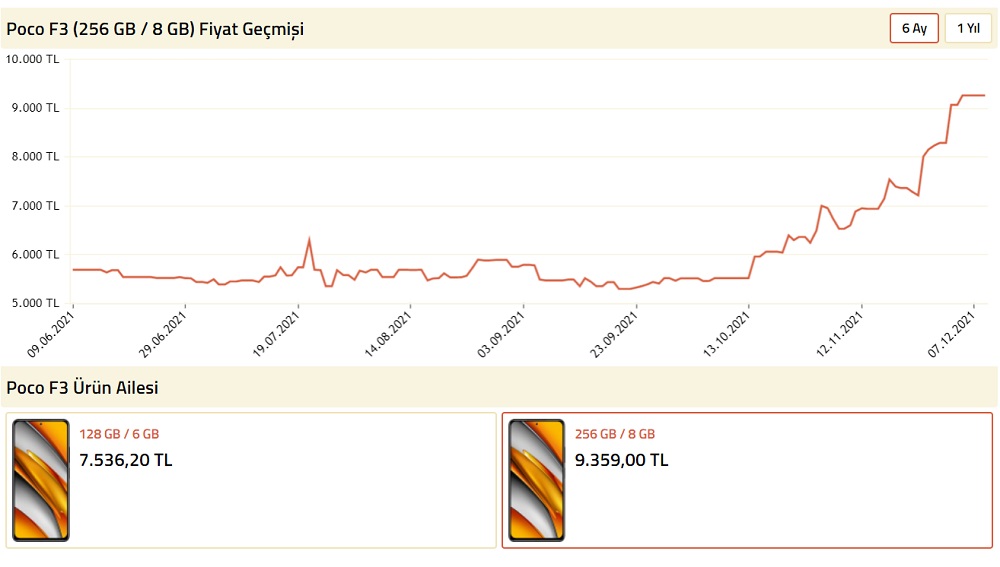Click the price spike near 19.07.2021
The image size is (1000, 567).
(x=309, y=240)
